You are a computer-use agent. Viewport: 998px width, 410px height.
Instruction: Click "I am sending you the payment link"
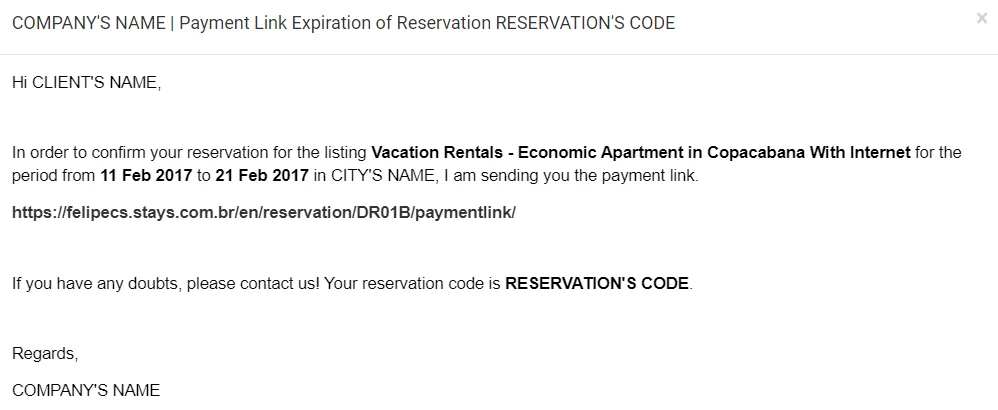coord(571,176)
